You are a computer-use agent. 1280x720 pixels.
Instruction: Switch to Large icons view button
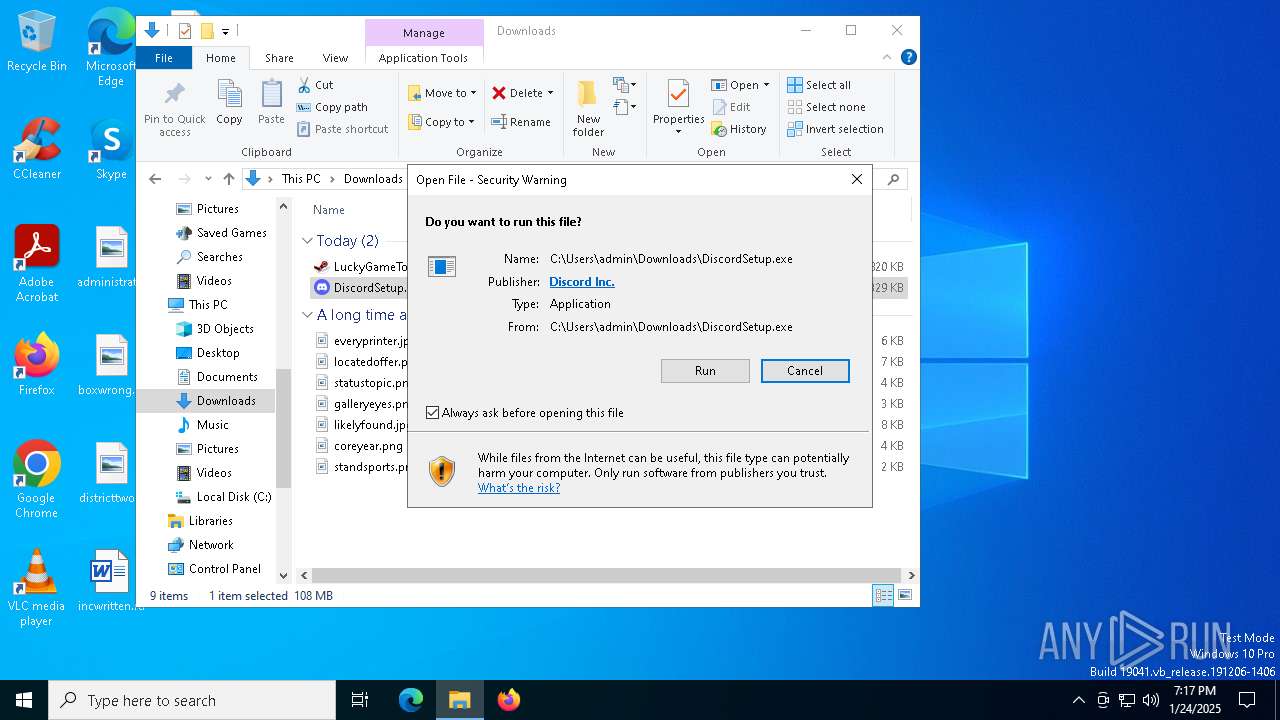(x=905, y=595)
